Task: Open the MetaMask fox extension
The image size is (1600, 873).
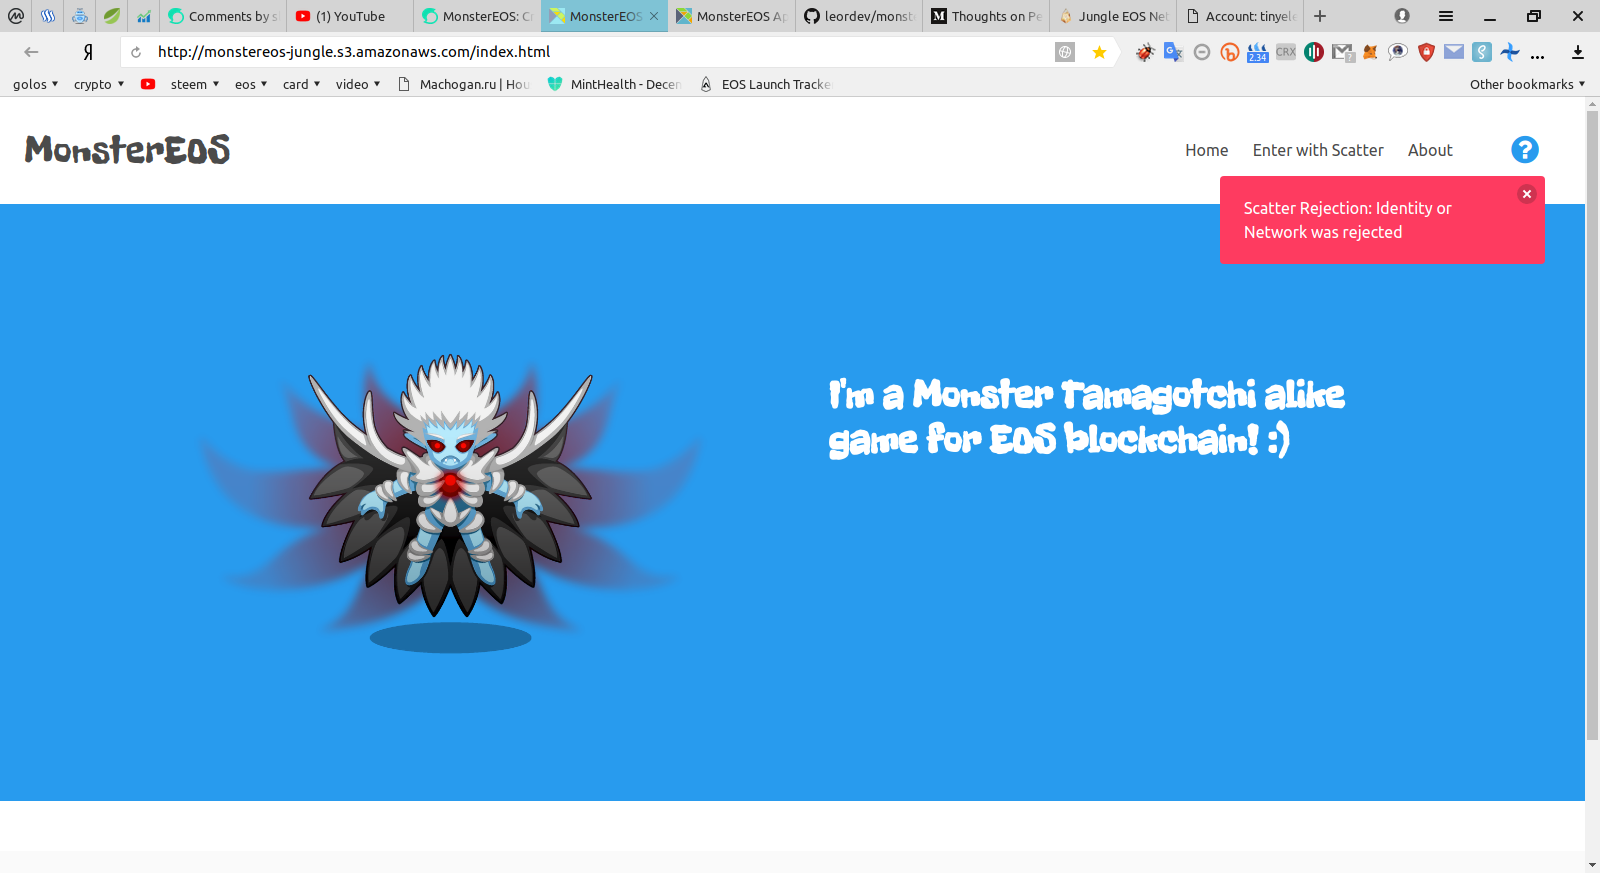Action: [1370, 52]
